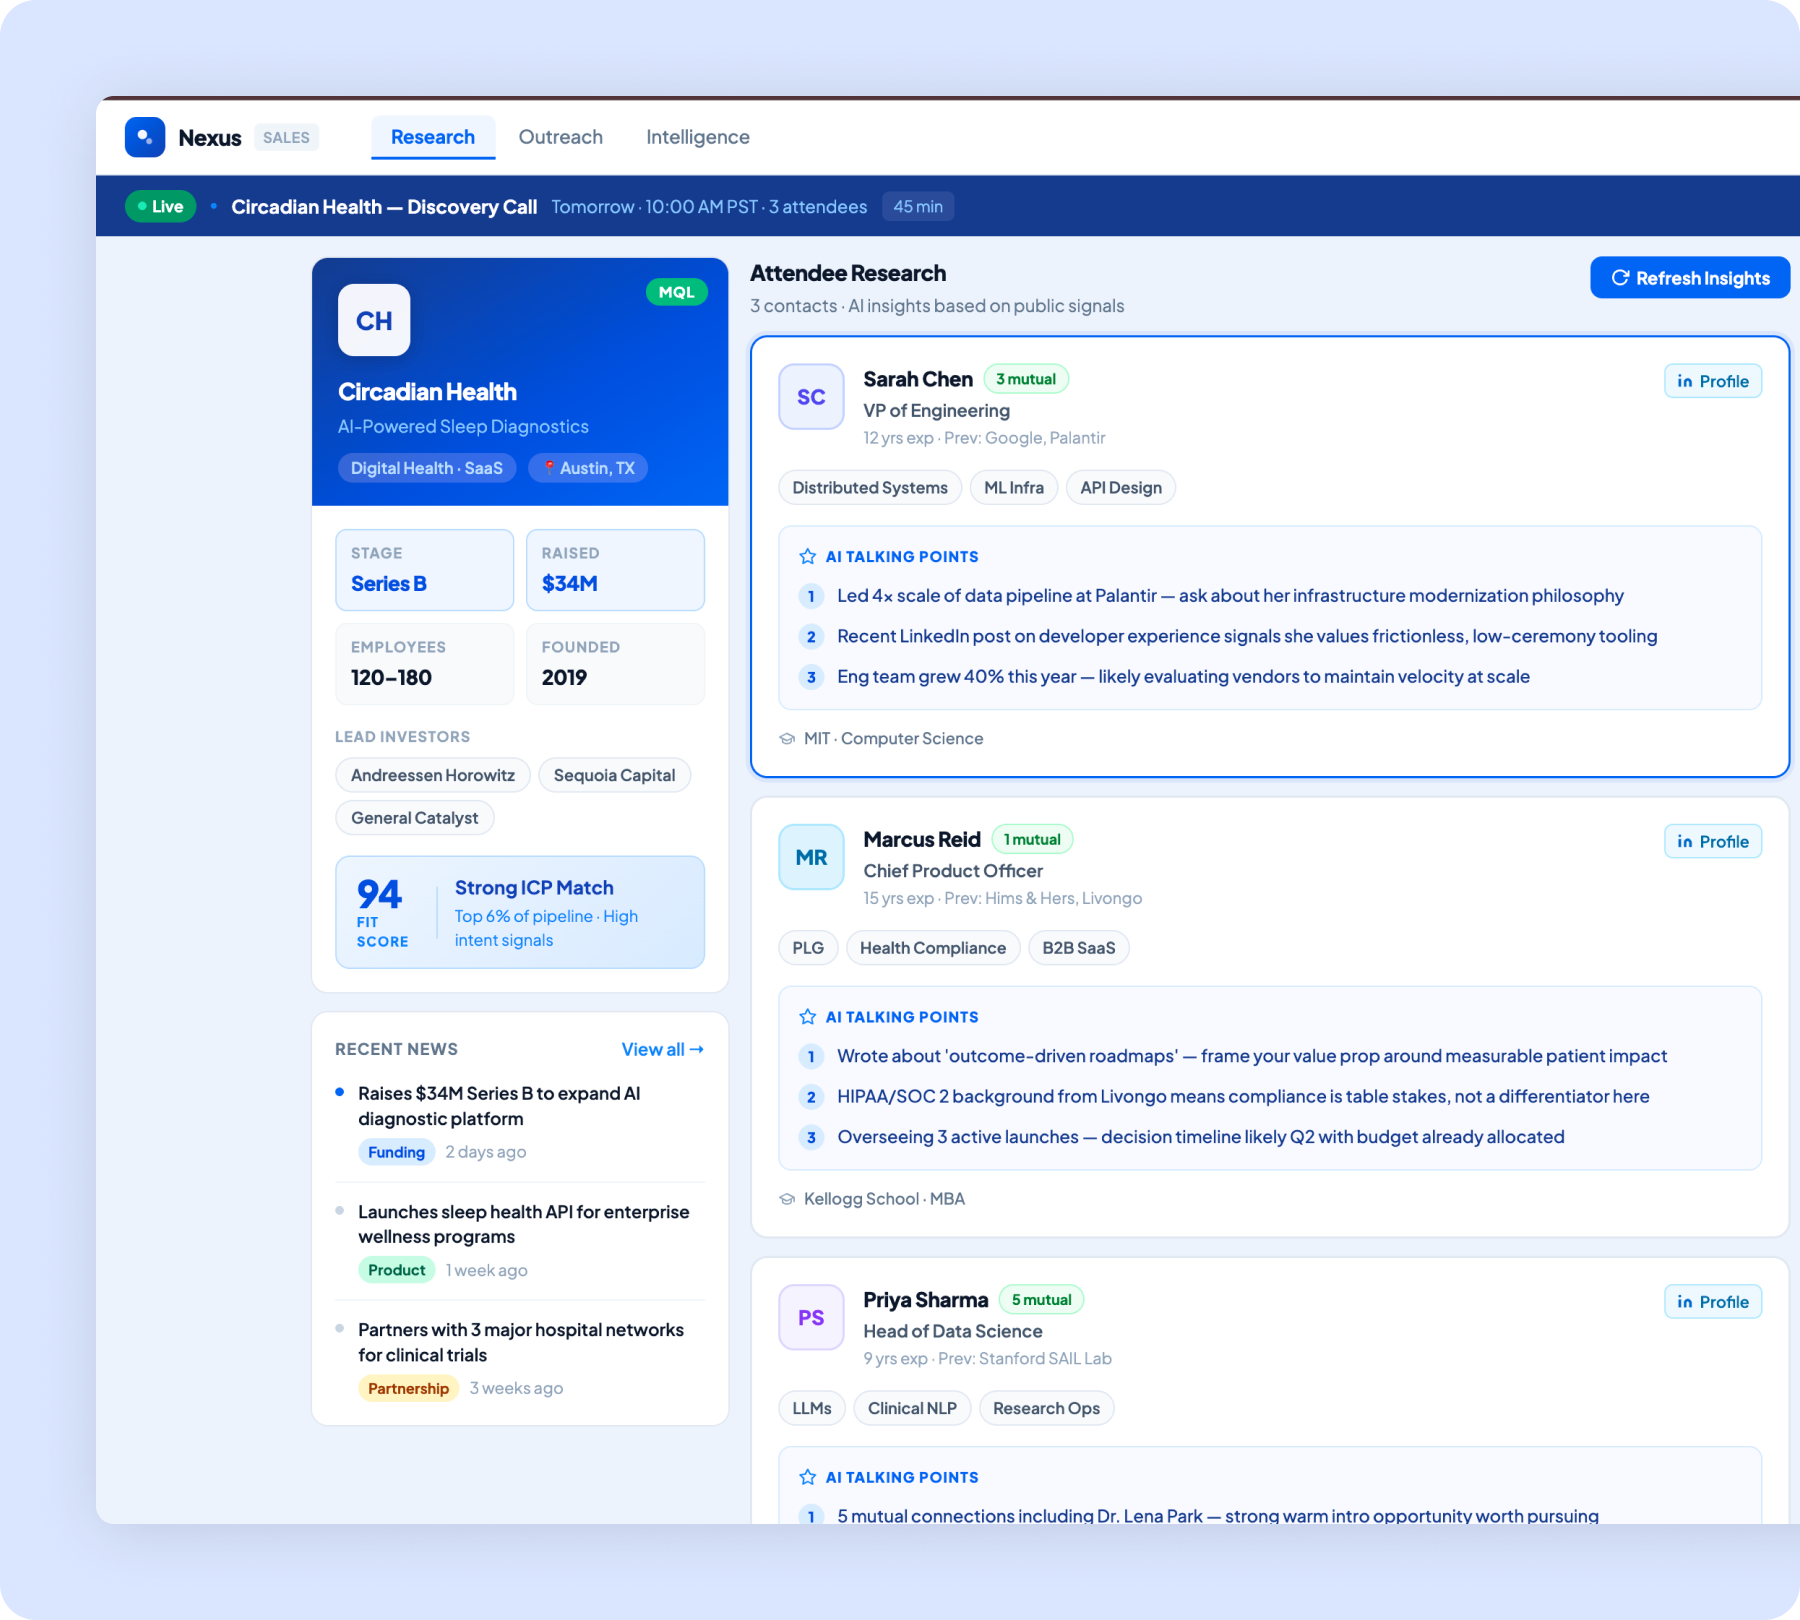
Task: Open the Intelligence tab
Action: tap(697, 137)
